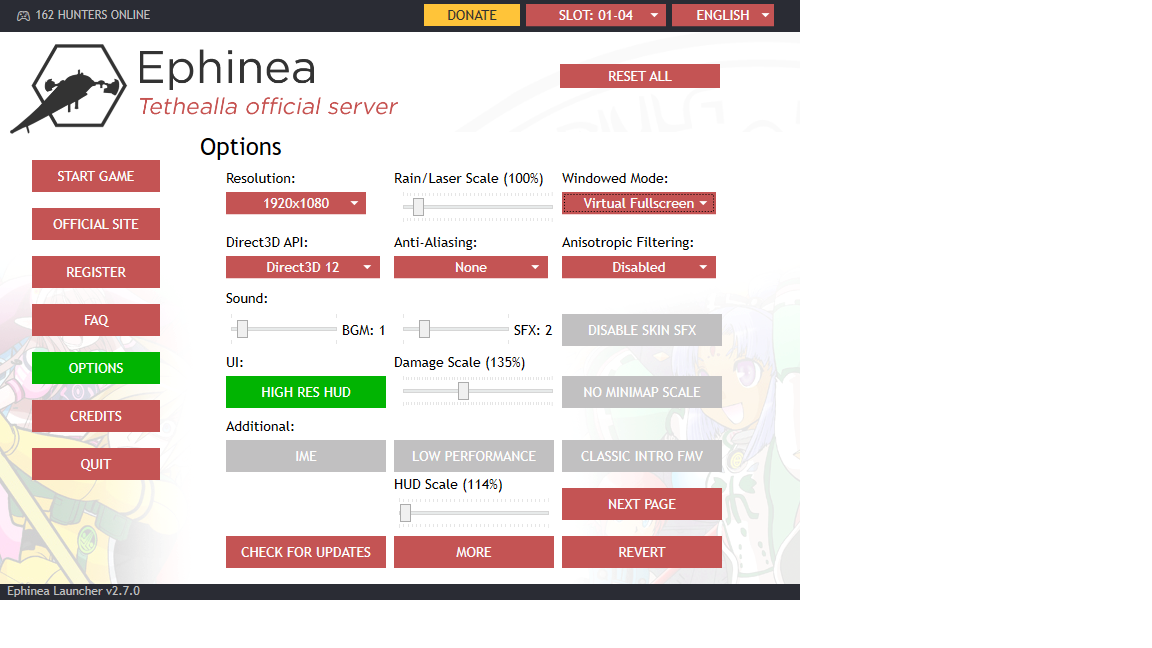Open the FAQ sidebar item
Viewport: 1152px width, 648px height.
(96, 320)
